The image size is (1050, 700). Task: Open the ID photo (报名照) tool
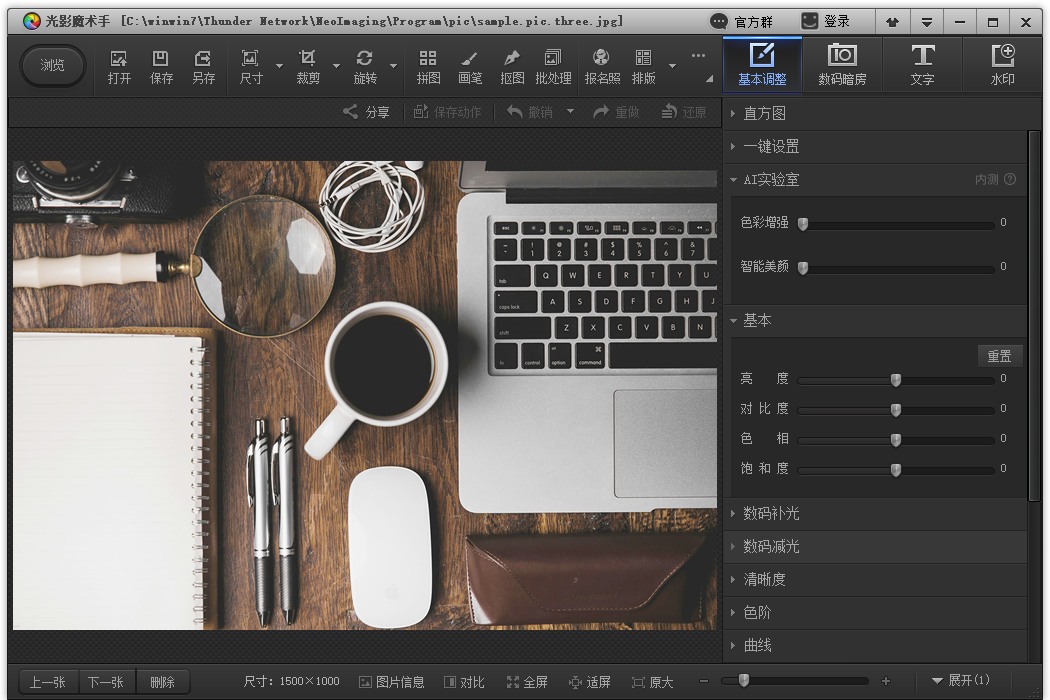[602, 66]
